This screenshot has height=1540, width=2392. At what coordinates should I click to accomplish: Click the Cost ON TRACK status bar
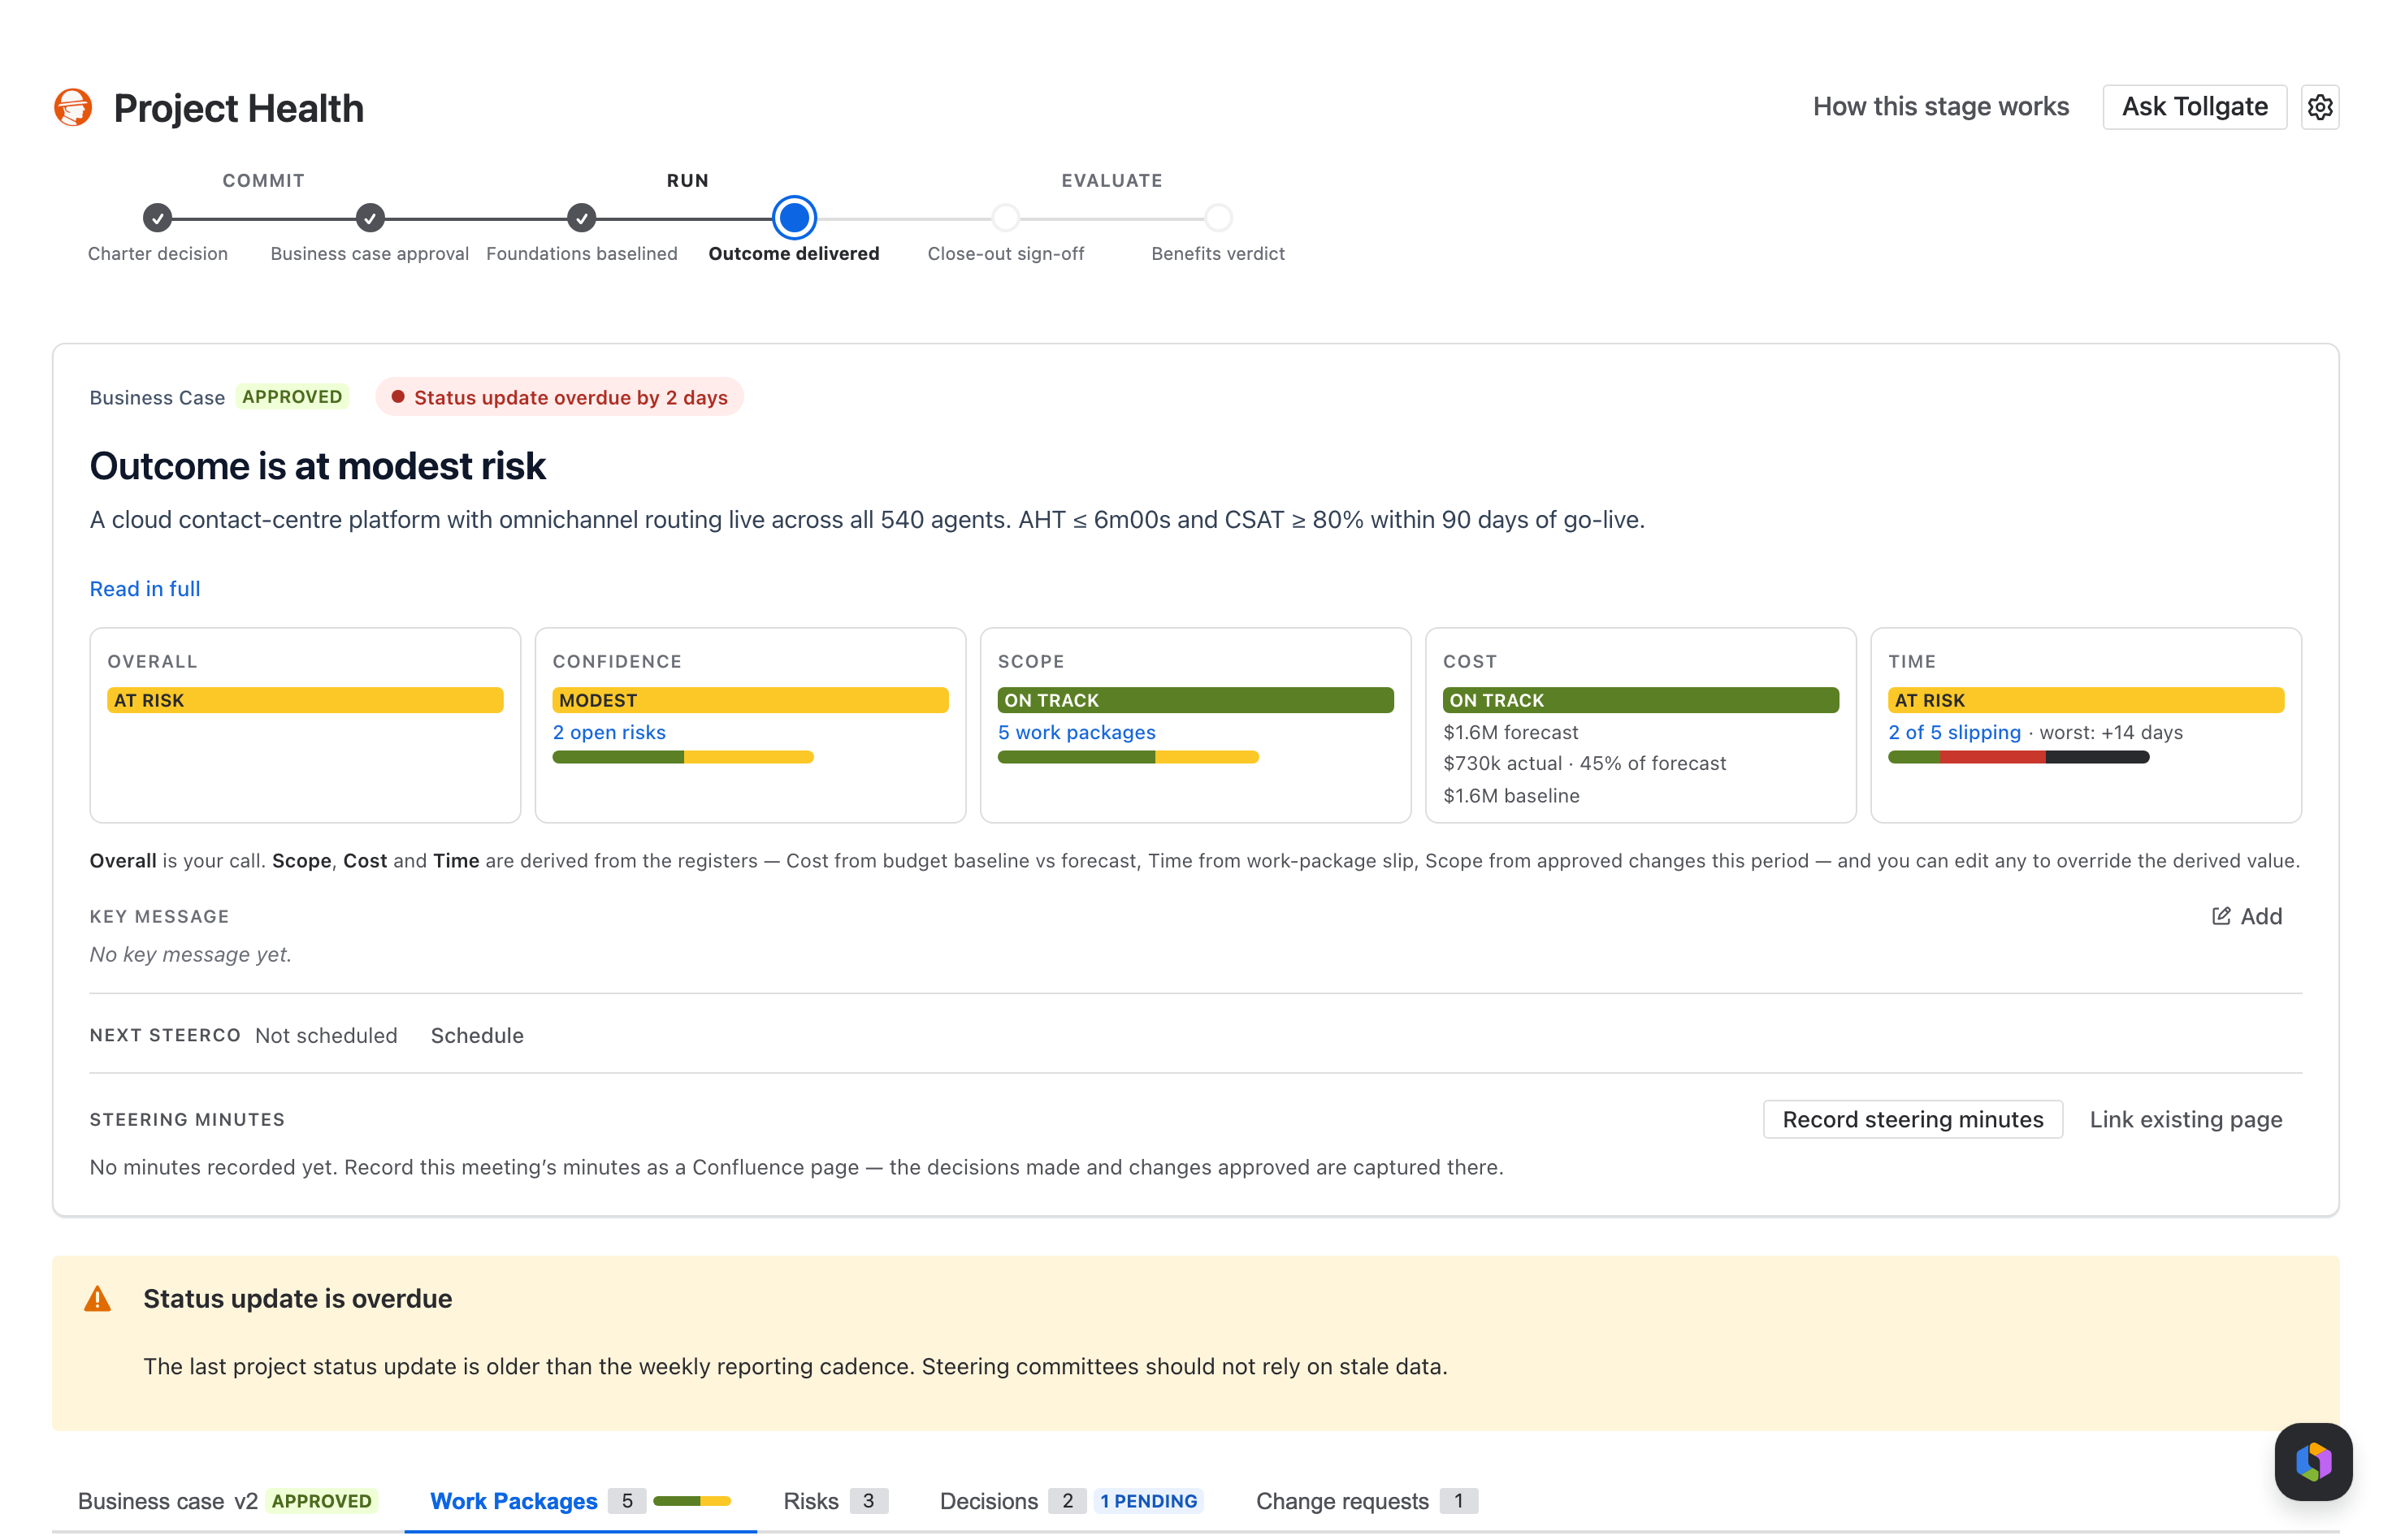1640,700
